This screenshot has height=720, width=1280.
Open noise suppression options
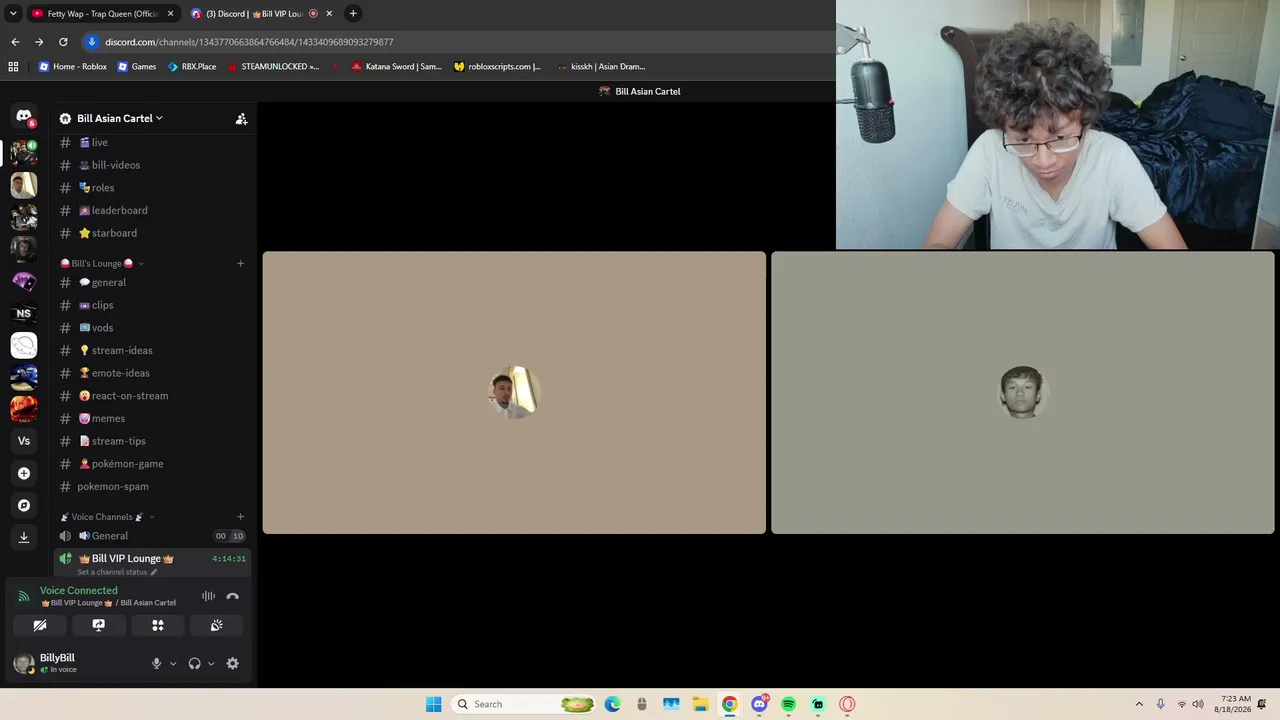[208, 596]
